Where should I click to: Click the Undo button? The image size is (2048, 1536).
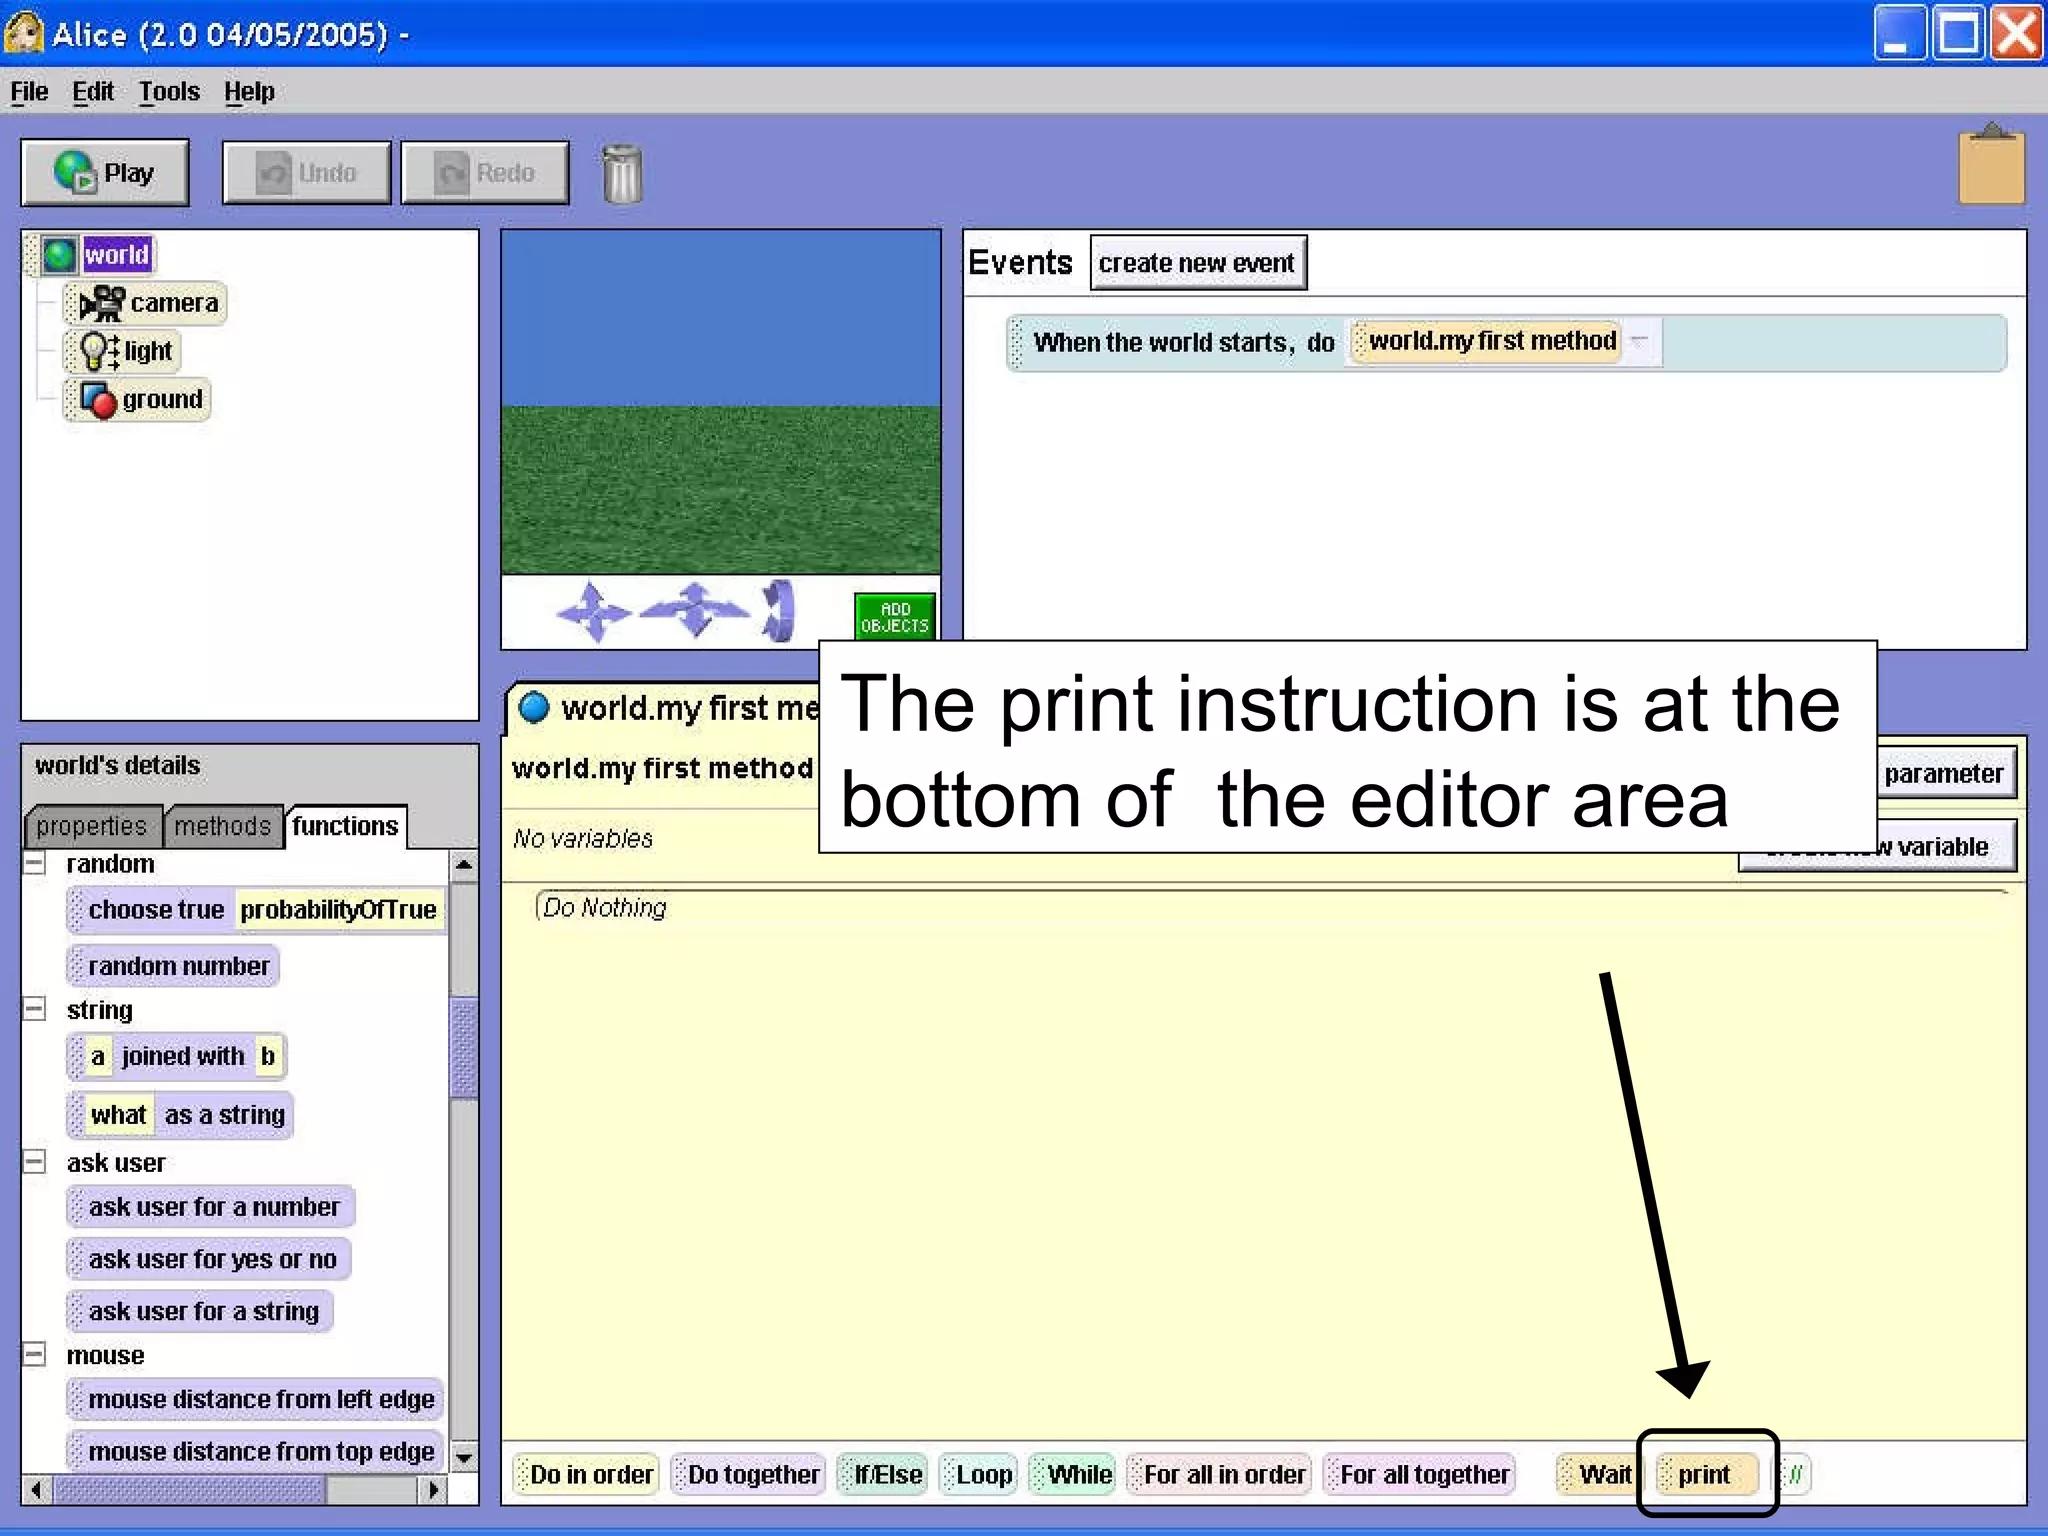tap(307, 173)
